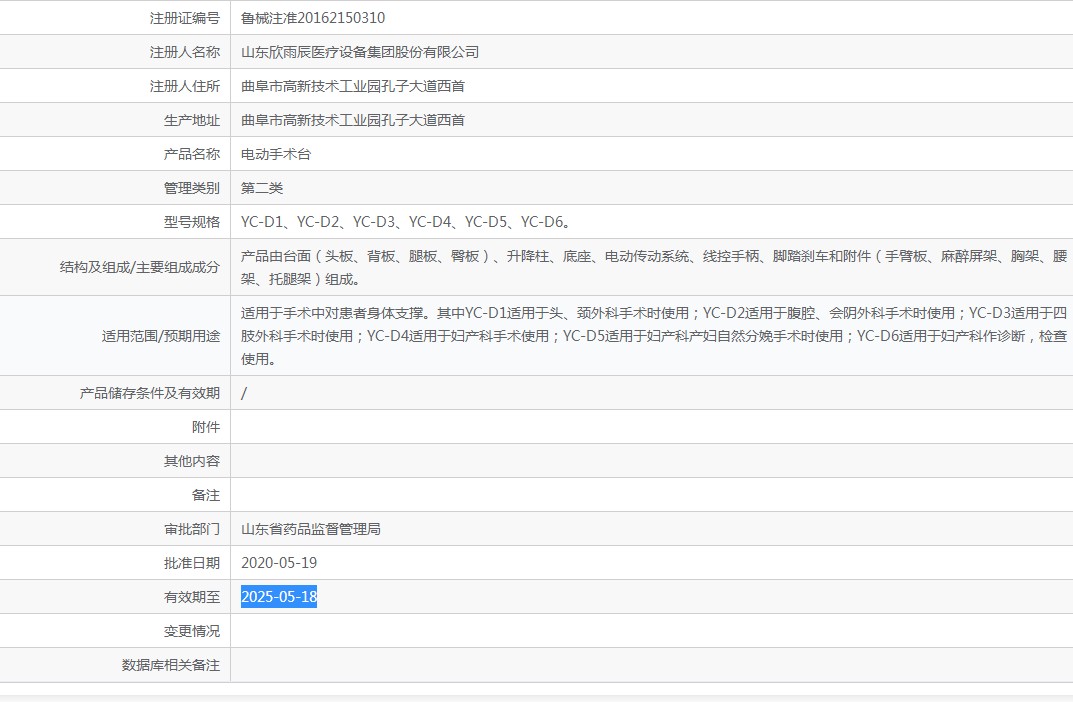1073x702 pixels.
Task: Select the 型号规格 label
Action: (x=192, y=222)
